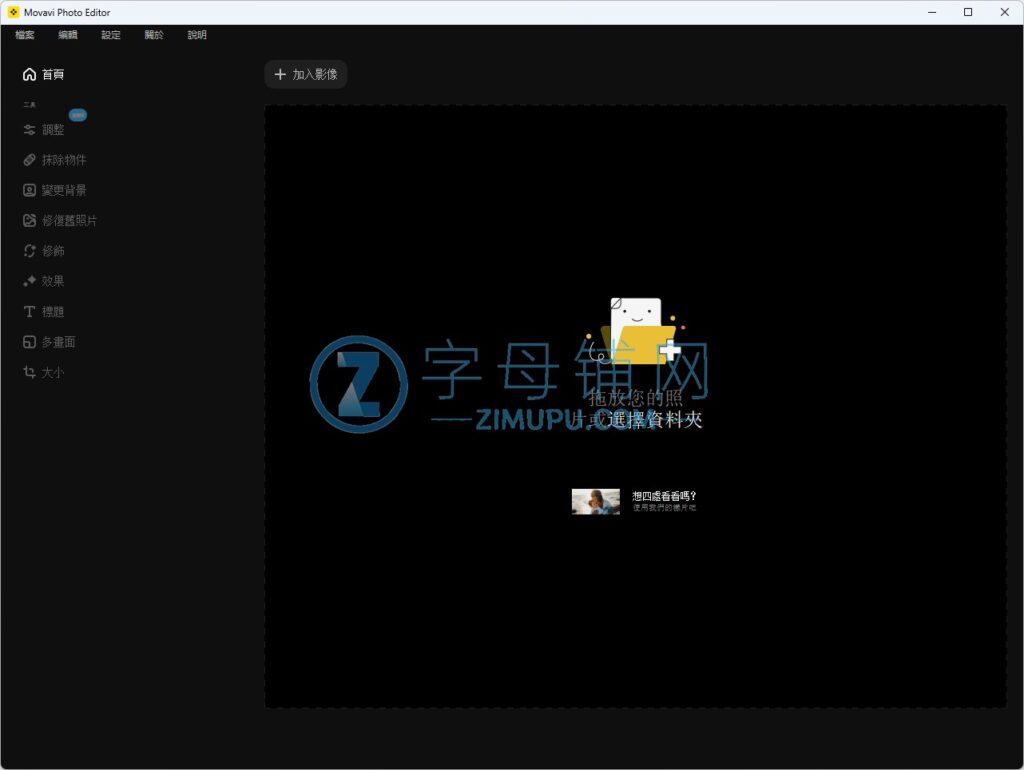Open the 編輯 (Edit) menu
Viewport: 1024px width, 770px height.
pyautogui.click(x=68, y=35)
